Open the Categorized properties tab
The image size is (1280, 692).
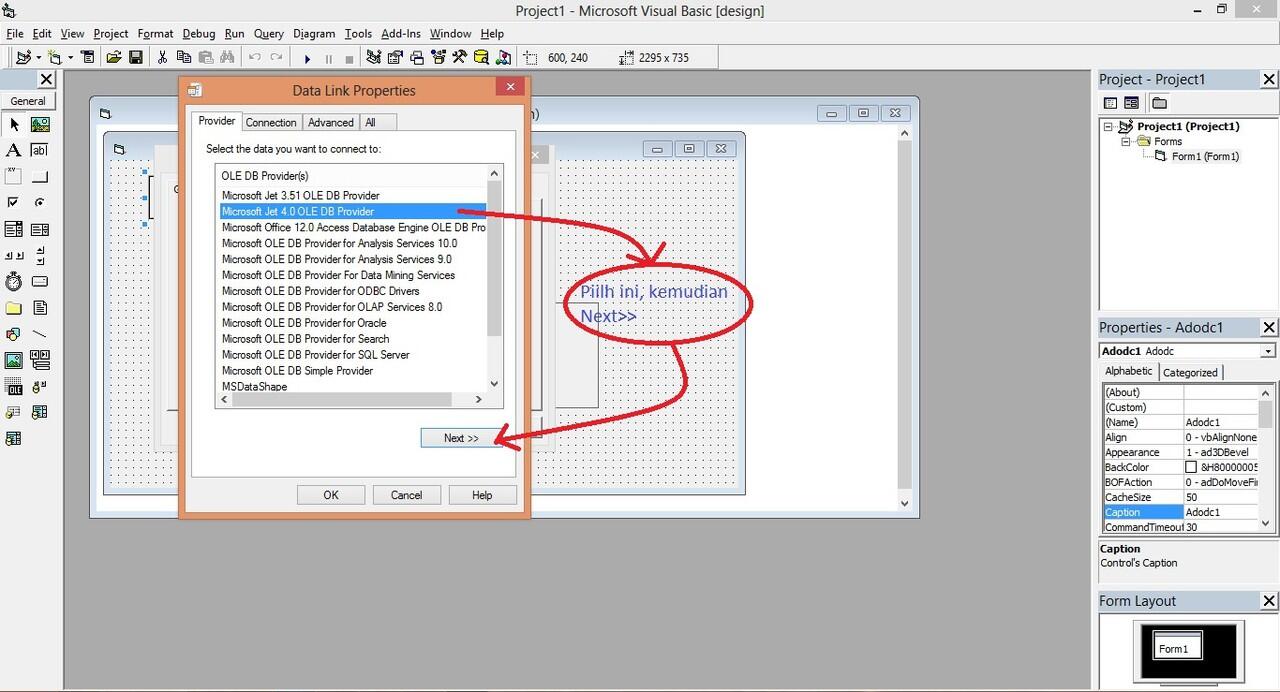(1189, 372)
